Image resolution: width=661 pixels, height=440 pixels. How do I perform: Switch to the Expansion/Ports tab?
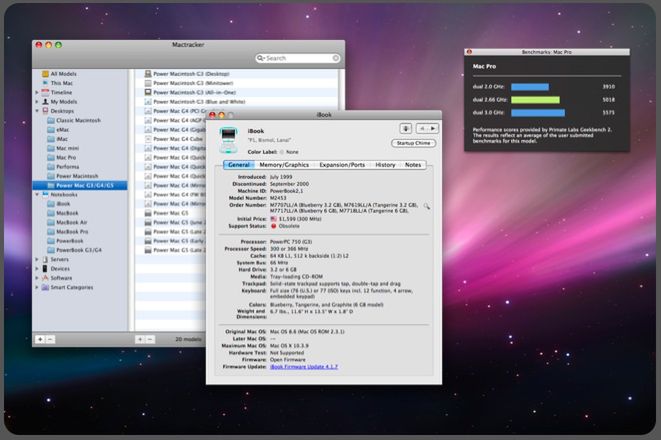[x=342, y=165]
